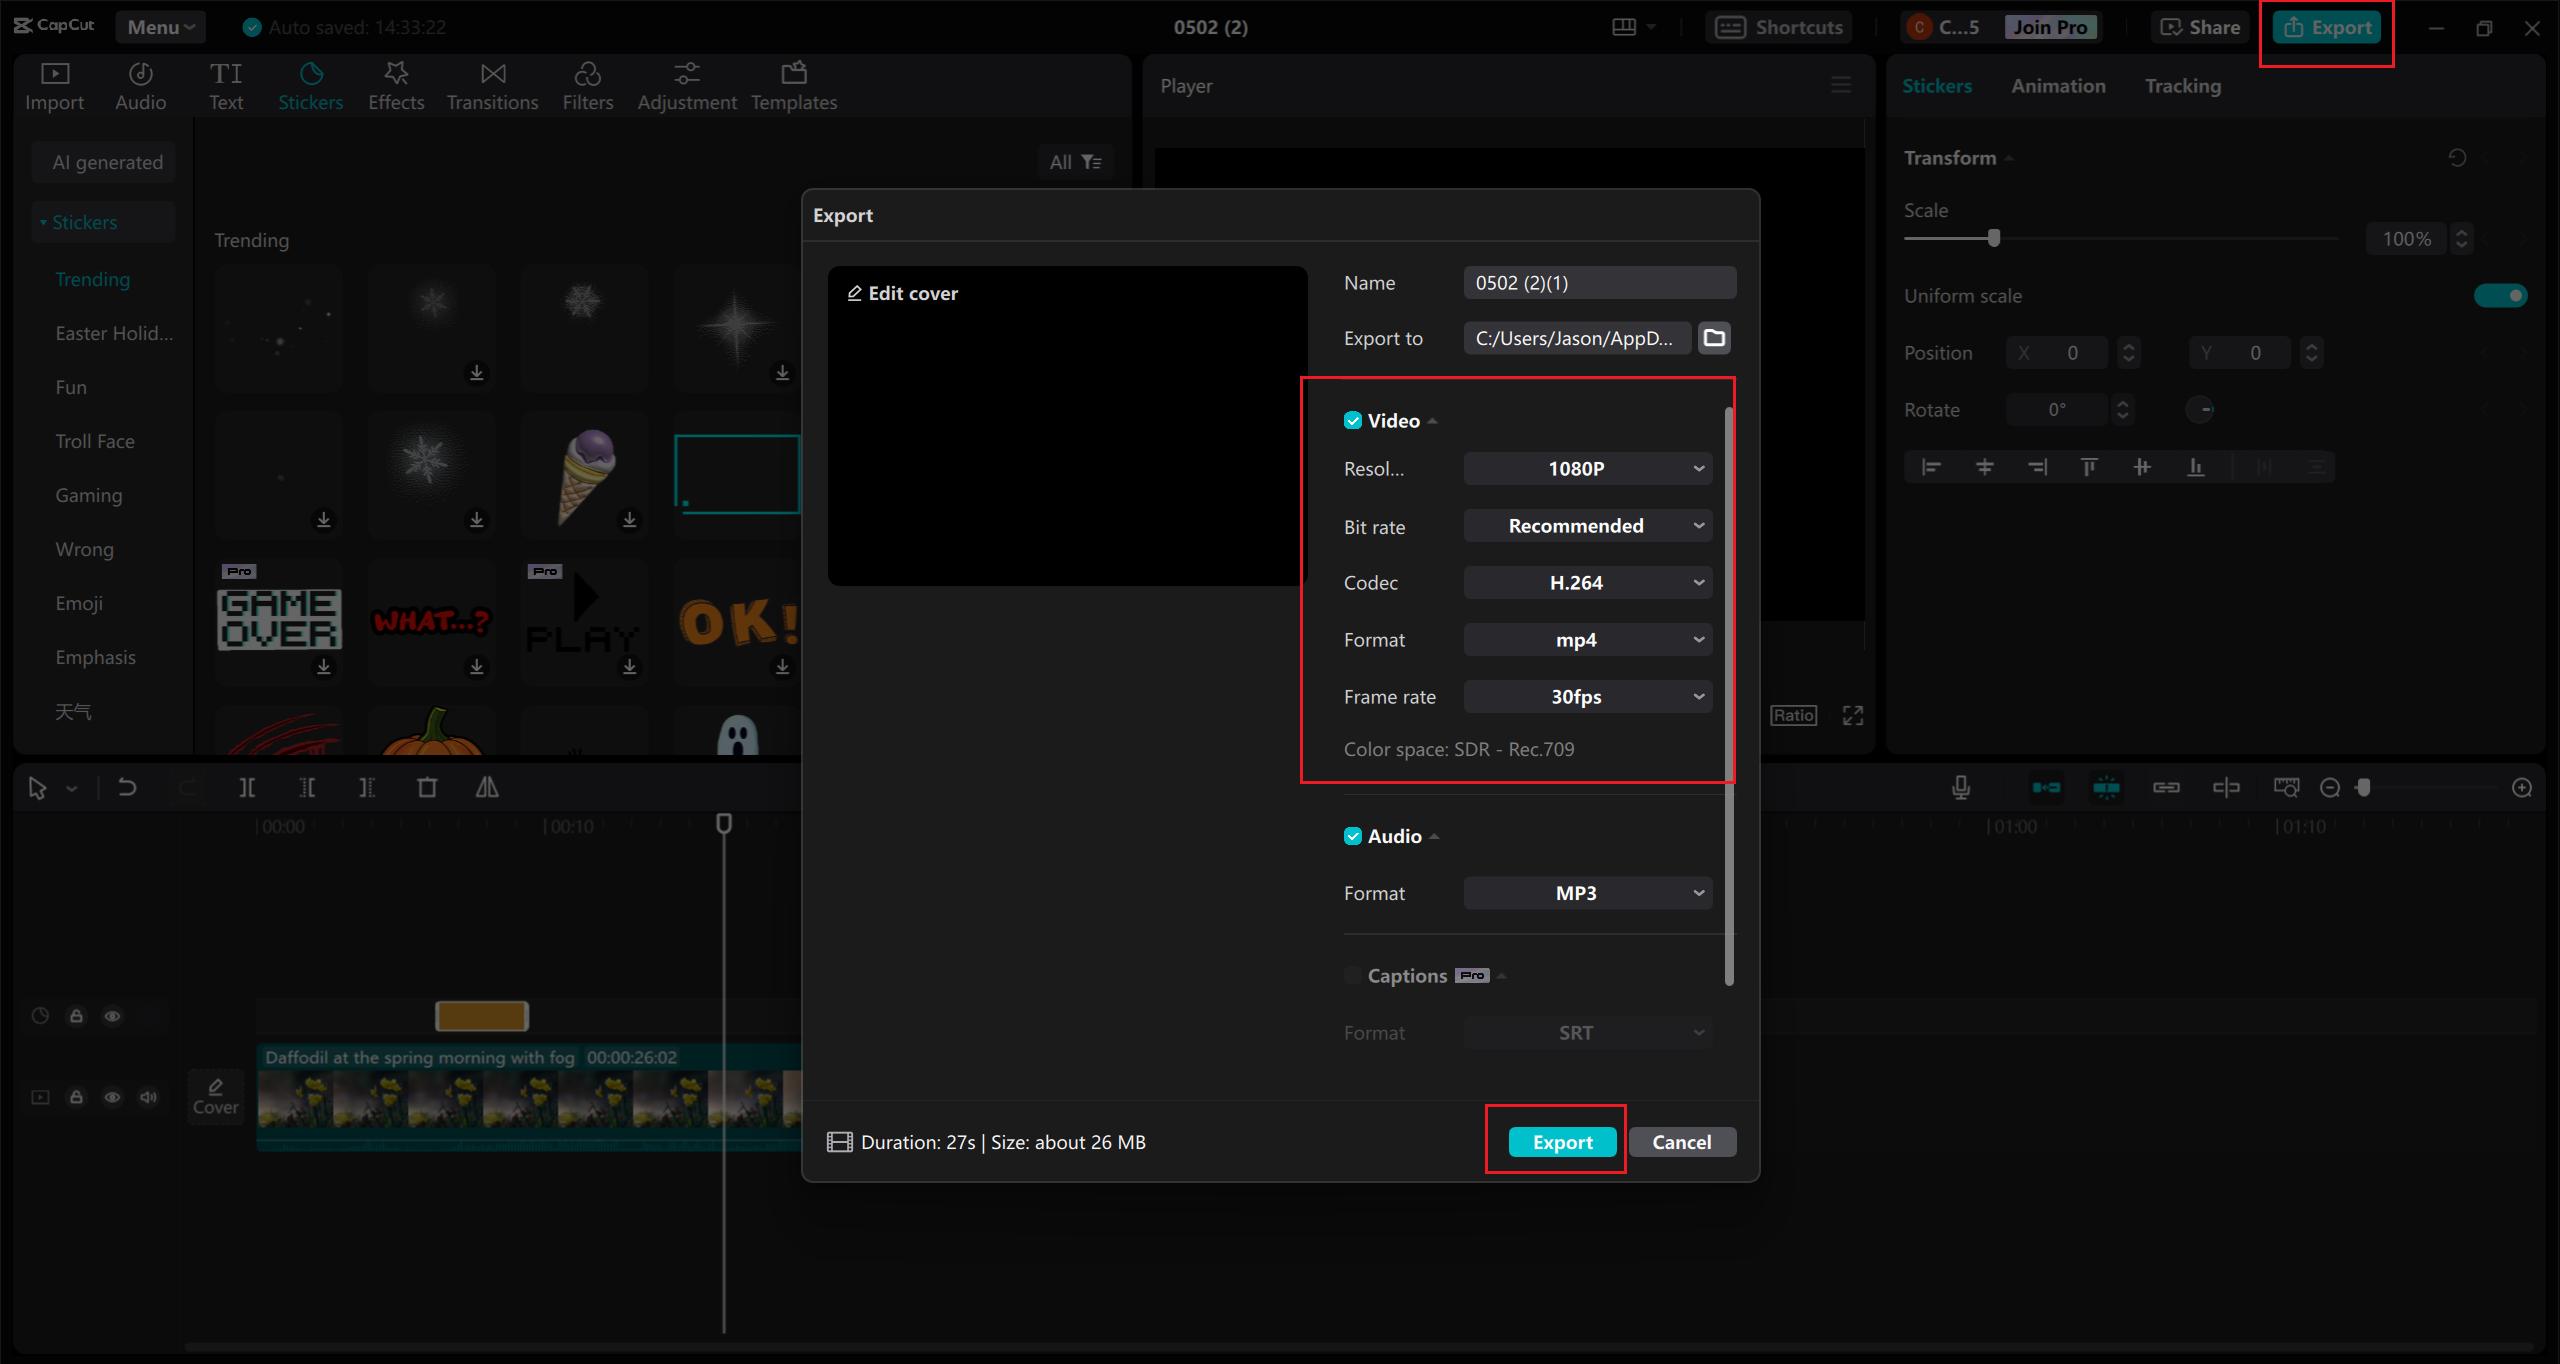Disable the Uniform scale toggle
The image size is (2560, 1364).
pos(2499,295)
